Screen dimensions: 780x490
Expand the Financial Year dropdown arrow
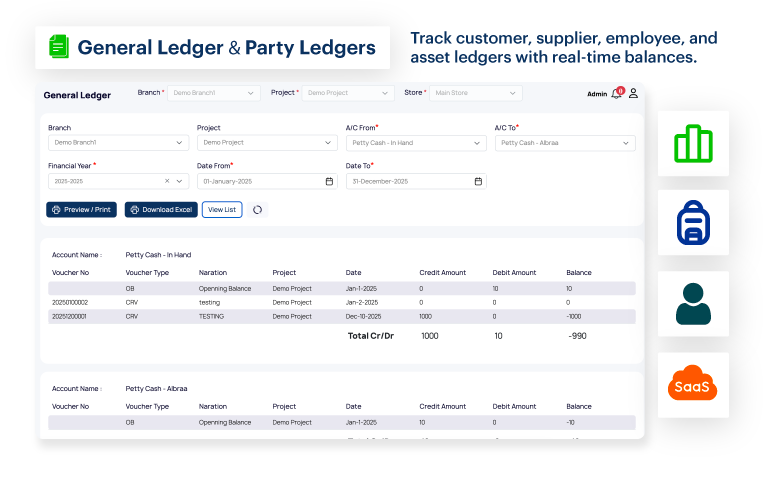(x=180, y=181)
